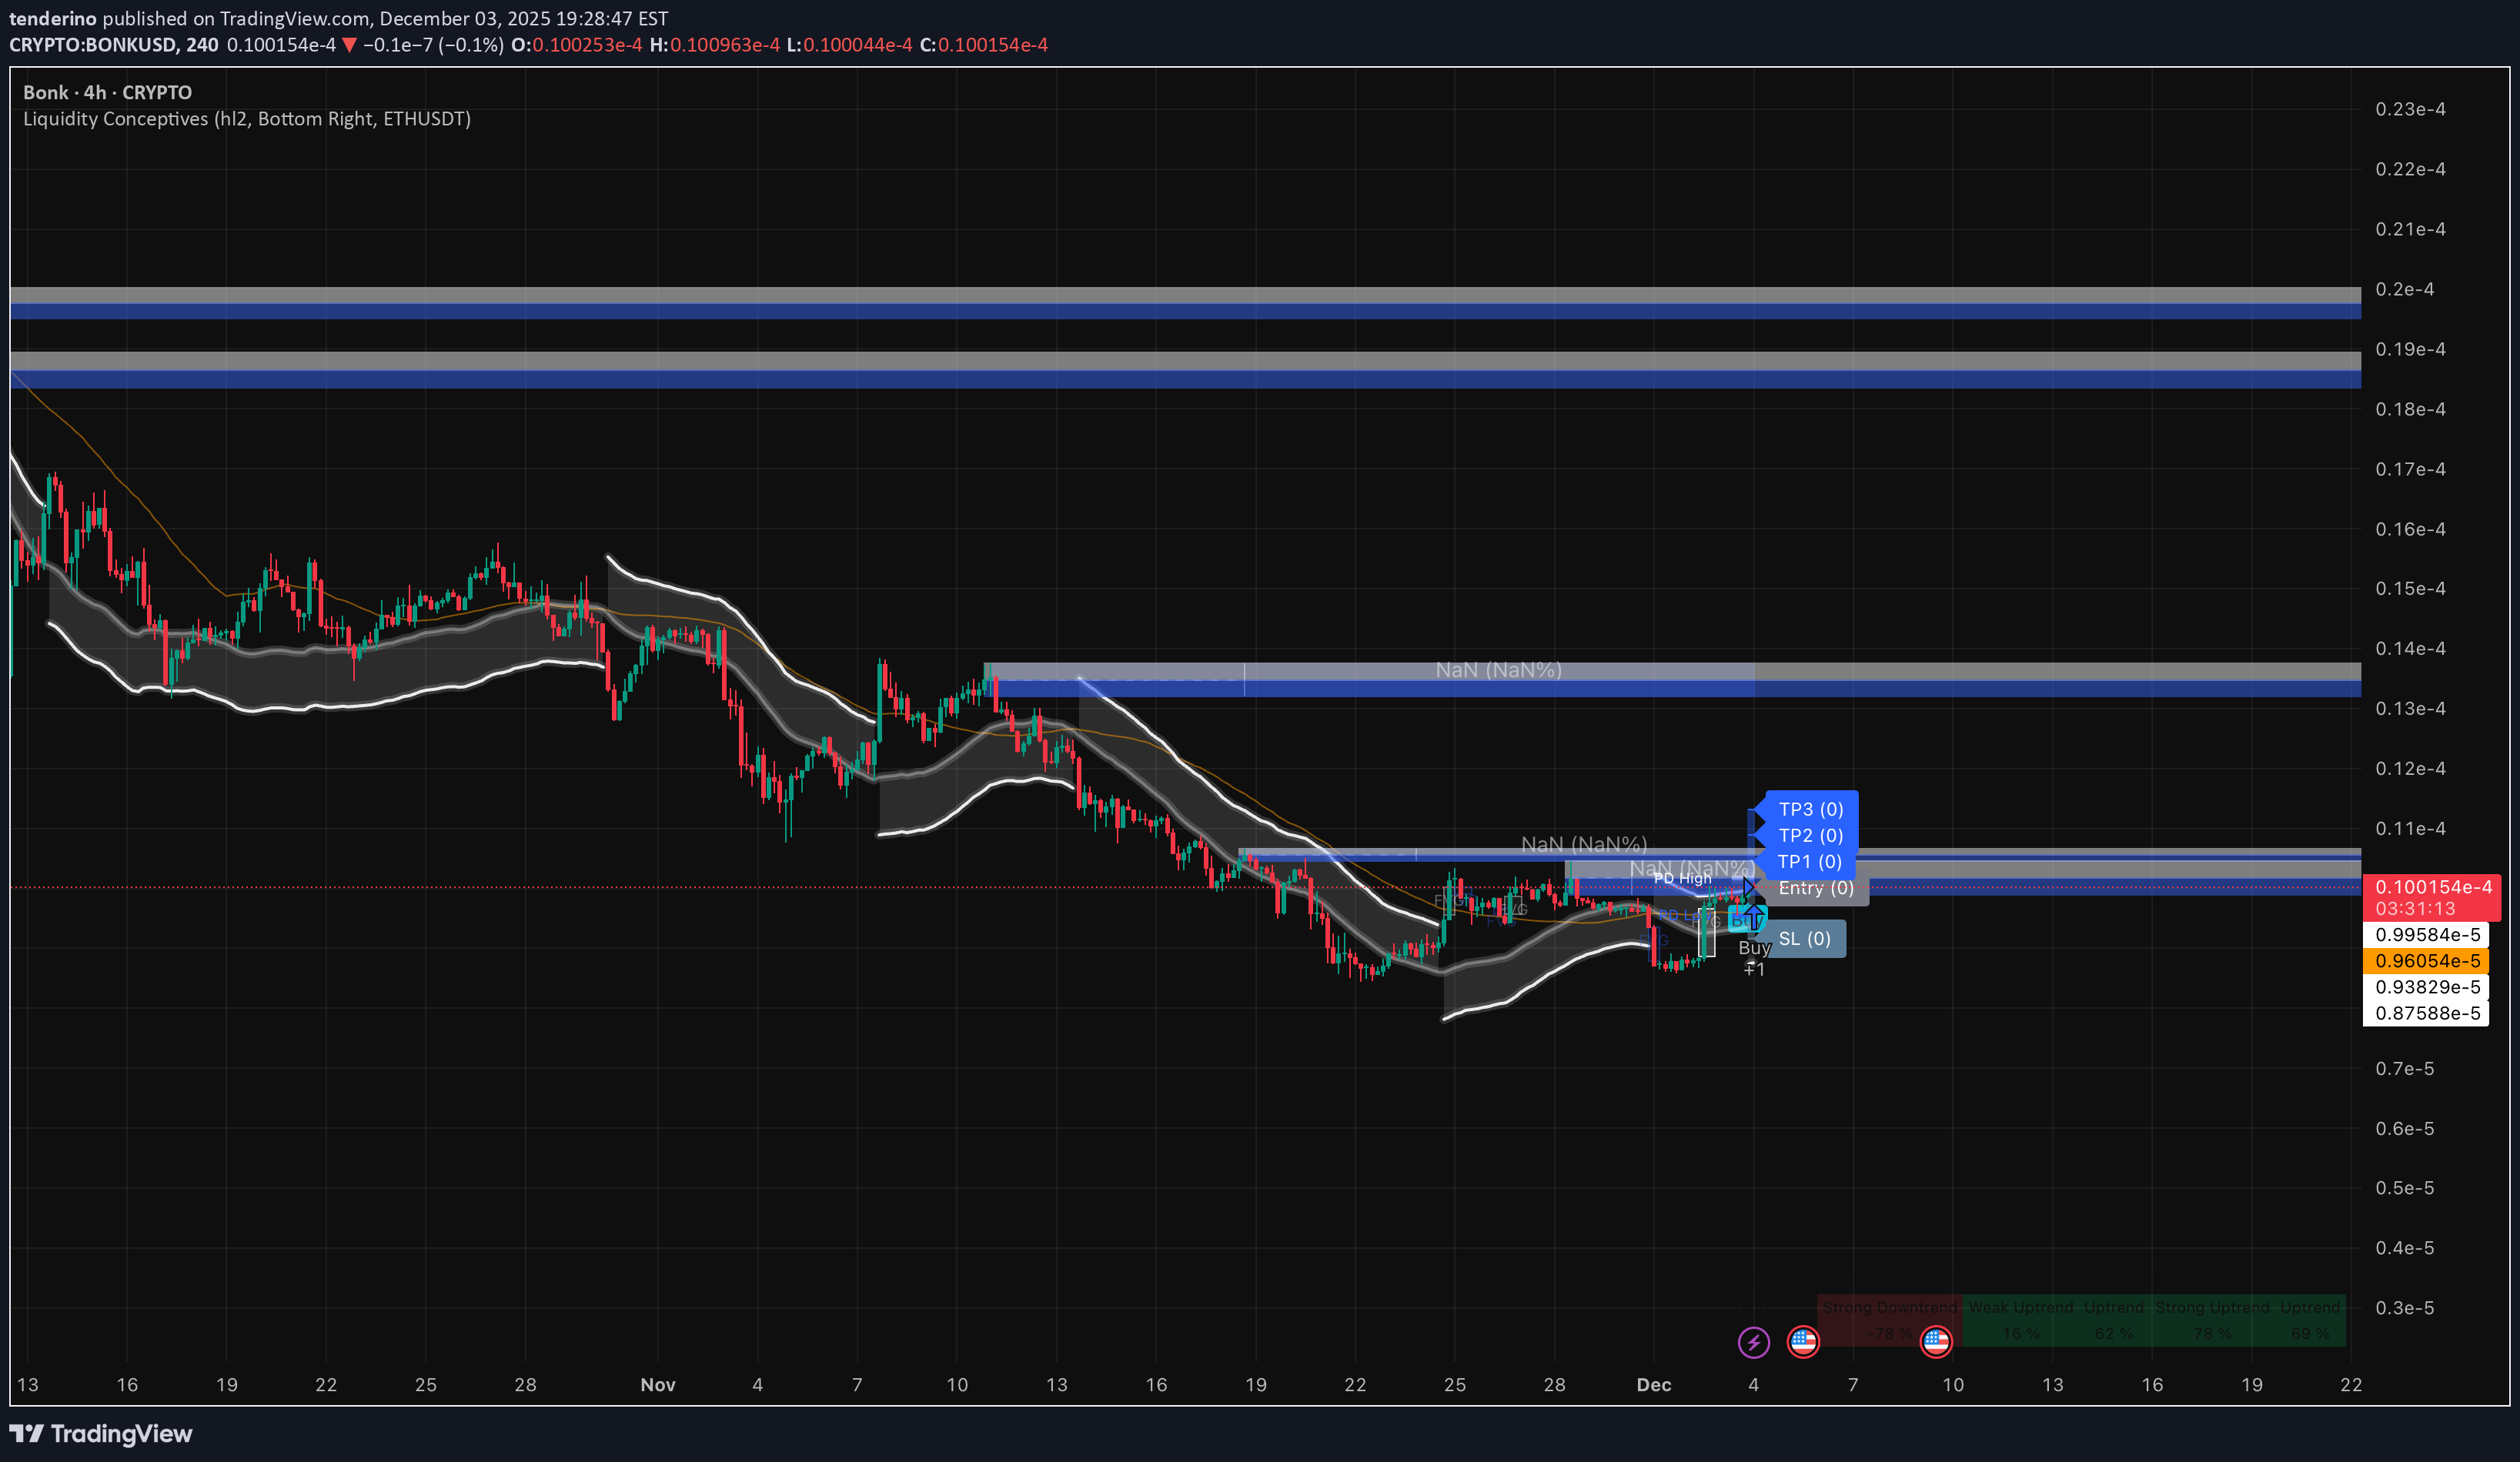Click the second US flag event icon
The image size is (2520, 1462).
coord(1936,1342)
